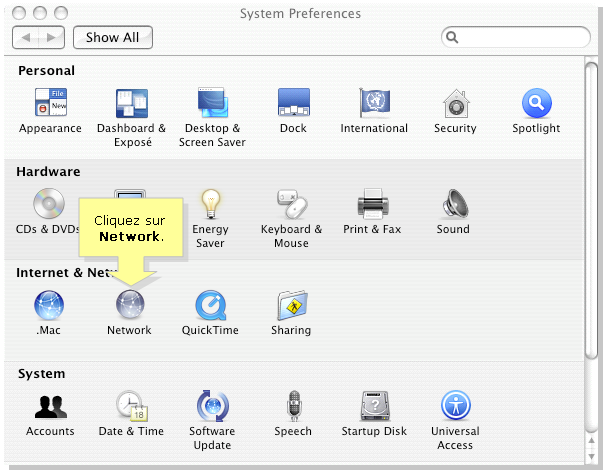Open the Network preferences pane
606x472 pixels.
(x=129, y=305)
